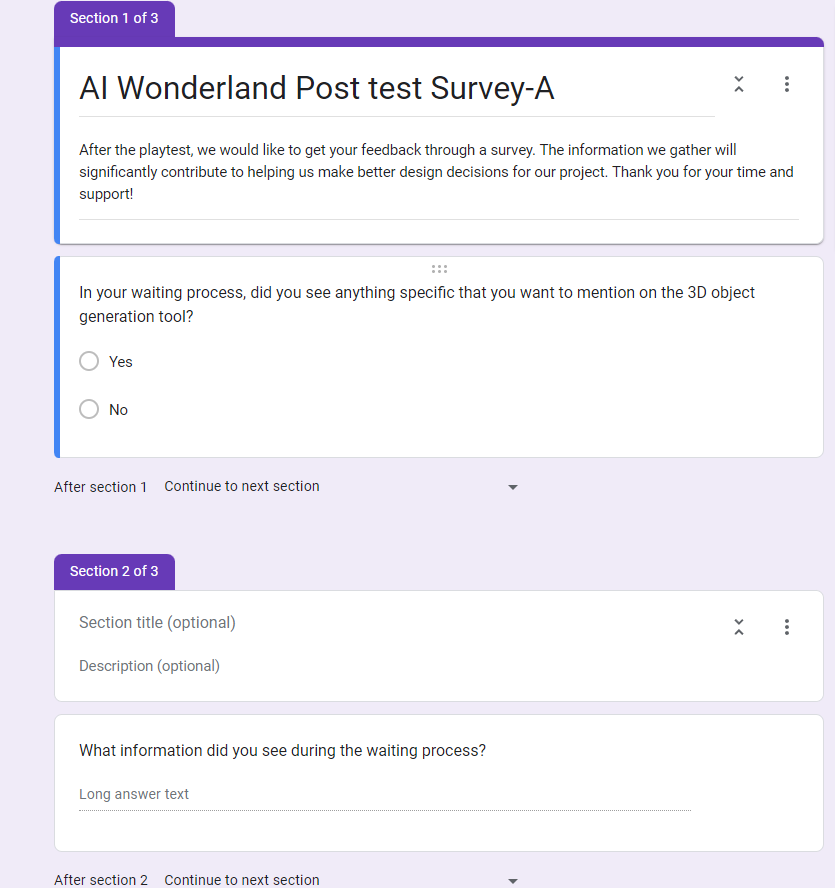Collapse Section 1 using the collapse arrows icon
Screen dimensions: 835x888
click(739, 84)
